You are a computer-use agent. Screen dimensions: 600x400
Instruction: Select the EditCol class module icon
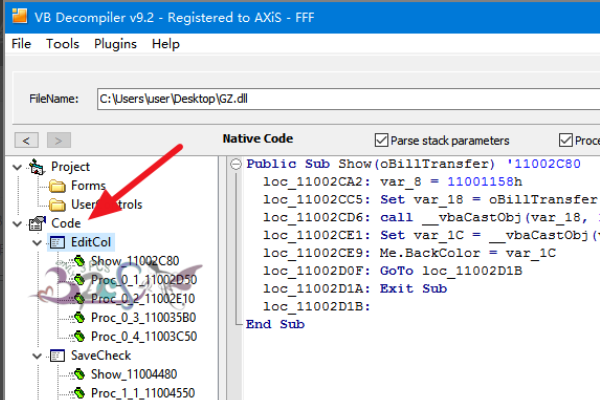57,242
